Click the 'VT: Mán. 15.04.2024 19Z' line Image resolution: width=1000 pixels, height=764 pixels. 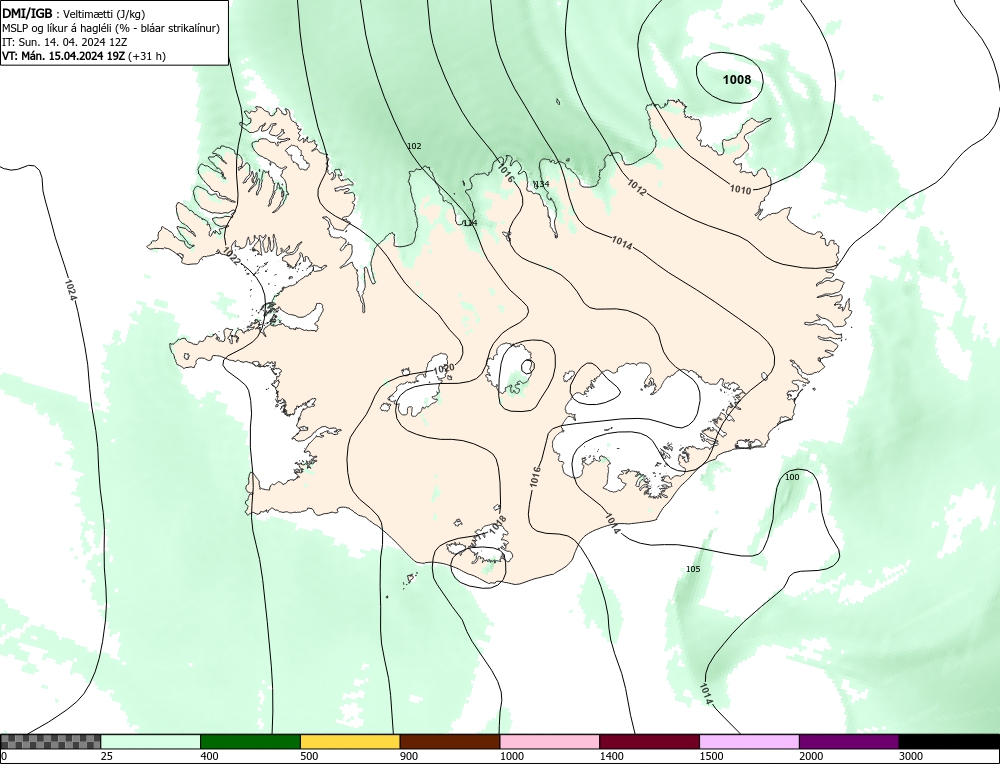coord(84,56)
